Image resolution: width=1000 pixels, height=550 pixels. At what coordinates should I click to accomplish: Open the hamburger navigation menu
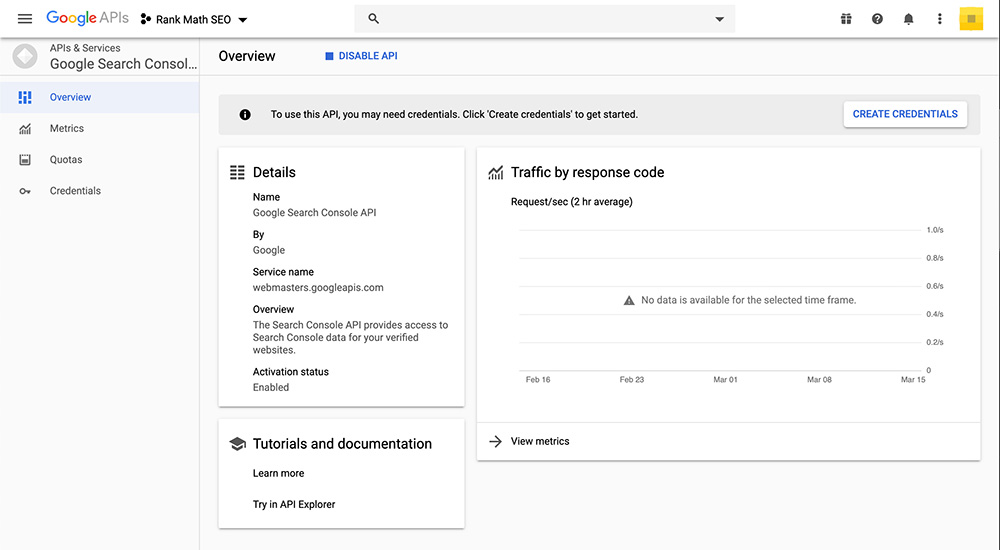click(25, 19)
